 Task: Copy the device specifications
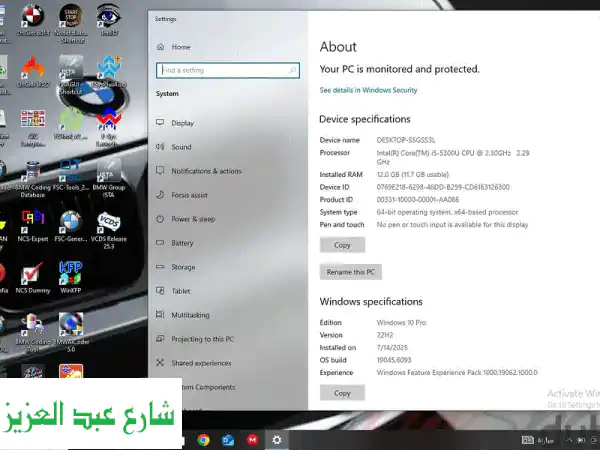coord(342,245)
